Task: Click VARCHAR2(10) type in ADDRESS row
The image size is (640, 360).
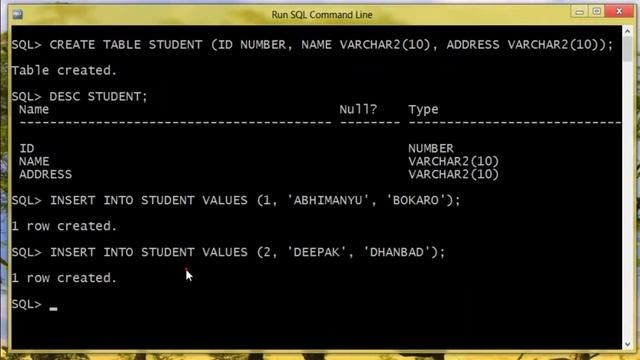Action: (x=453, y=174)
